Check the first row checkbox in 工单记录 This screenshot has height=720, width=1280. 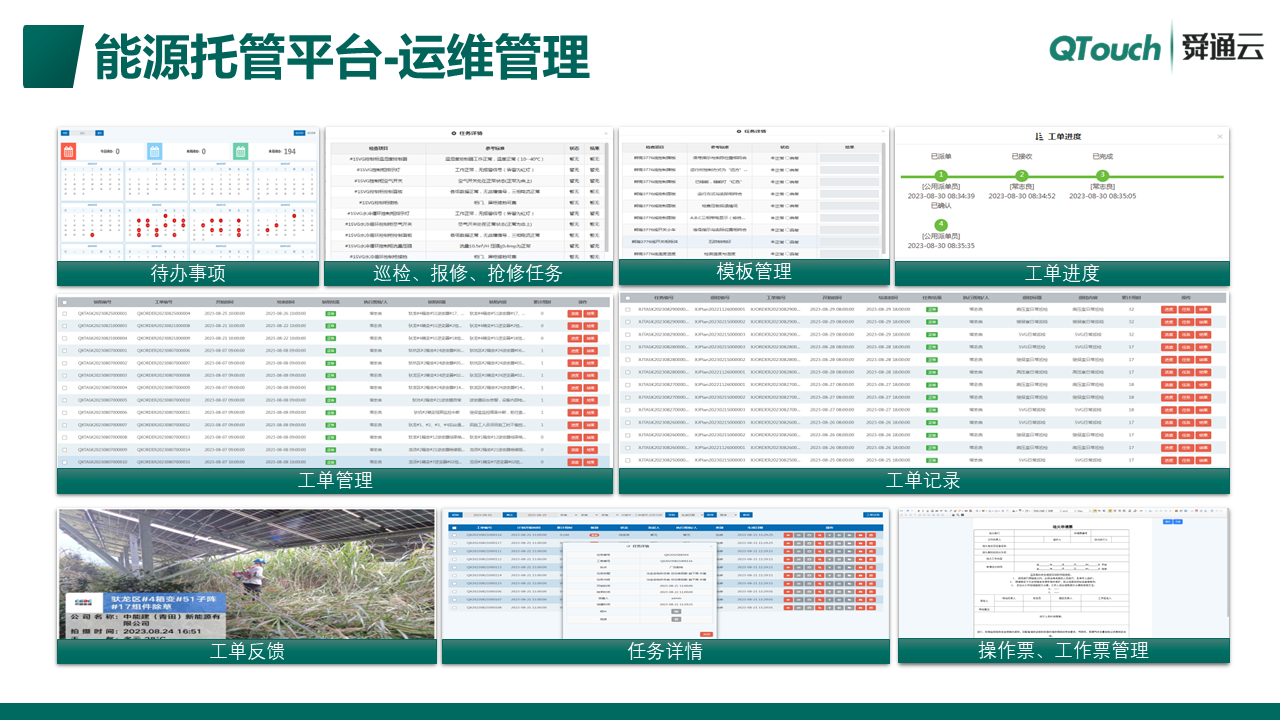(628, 309)
